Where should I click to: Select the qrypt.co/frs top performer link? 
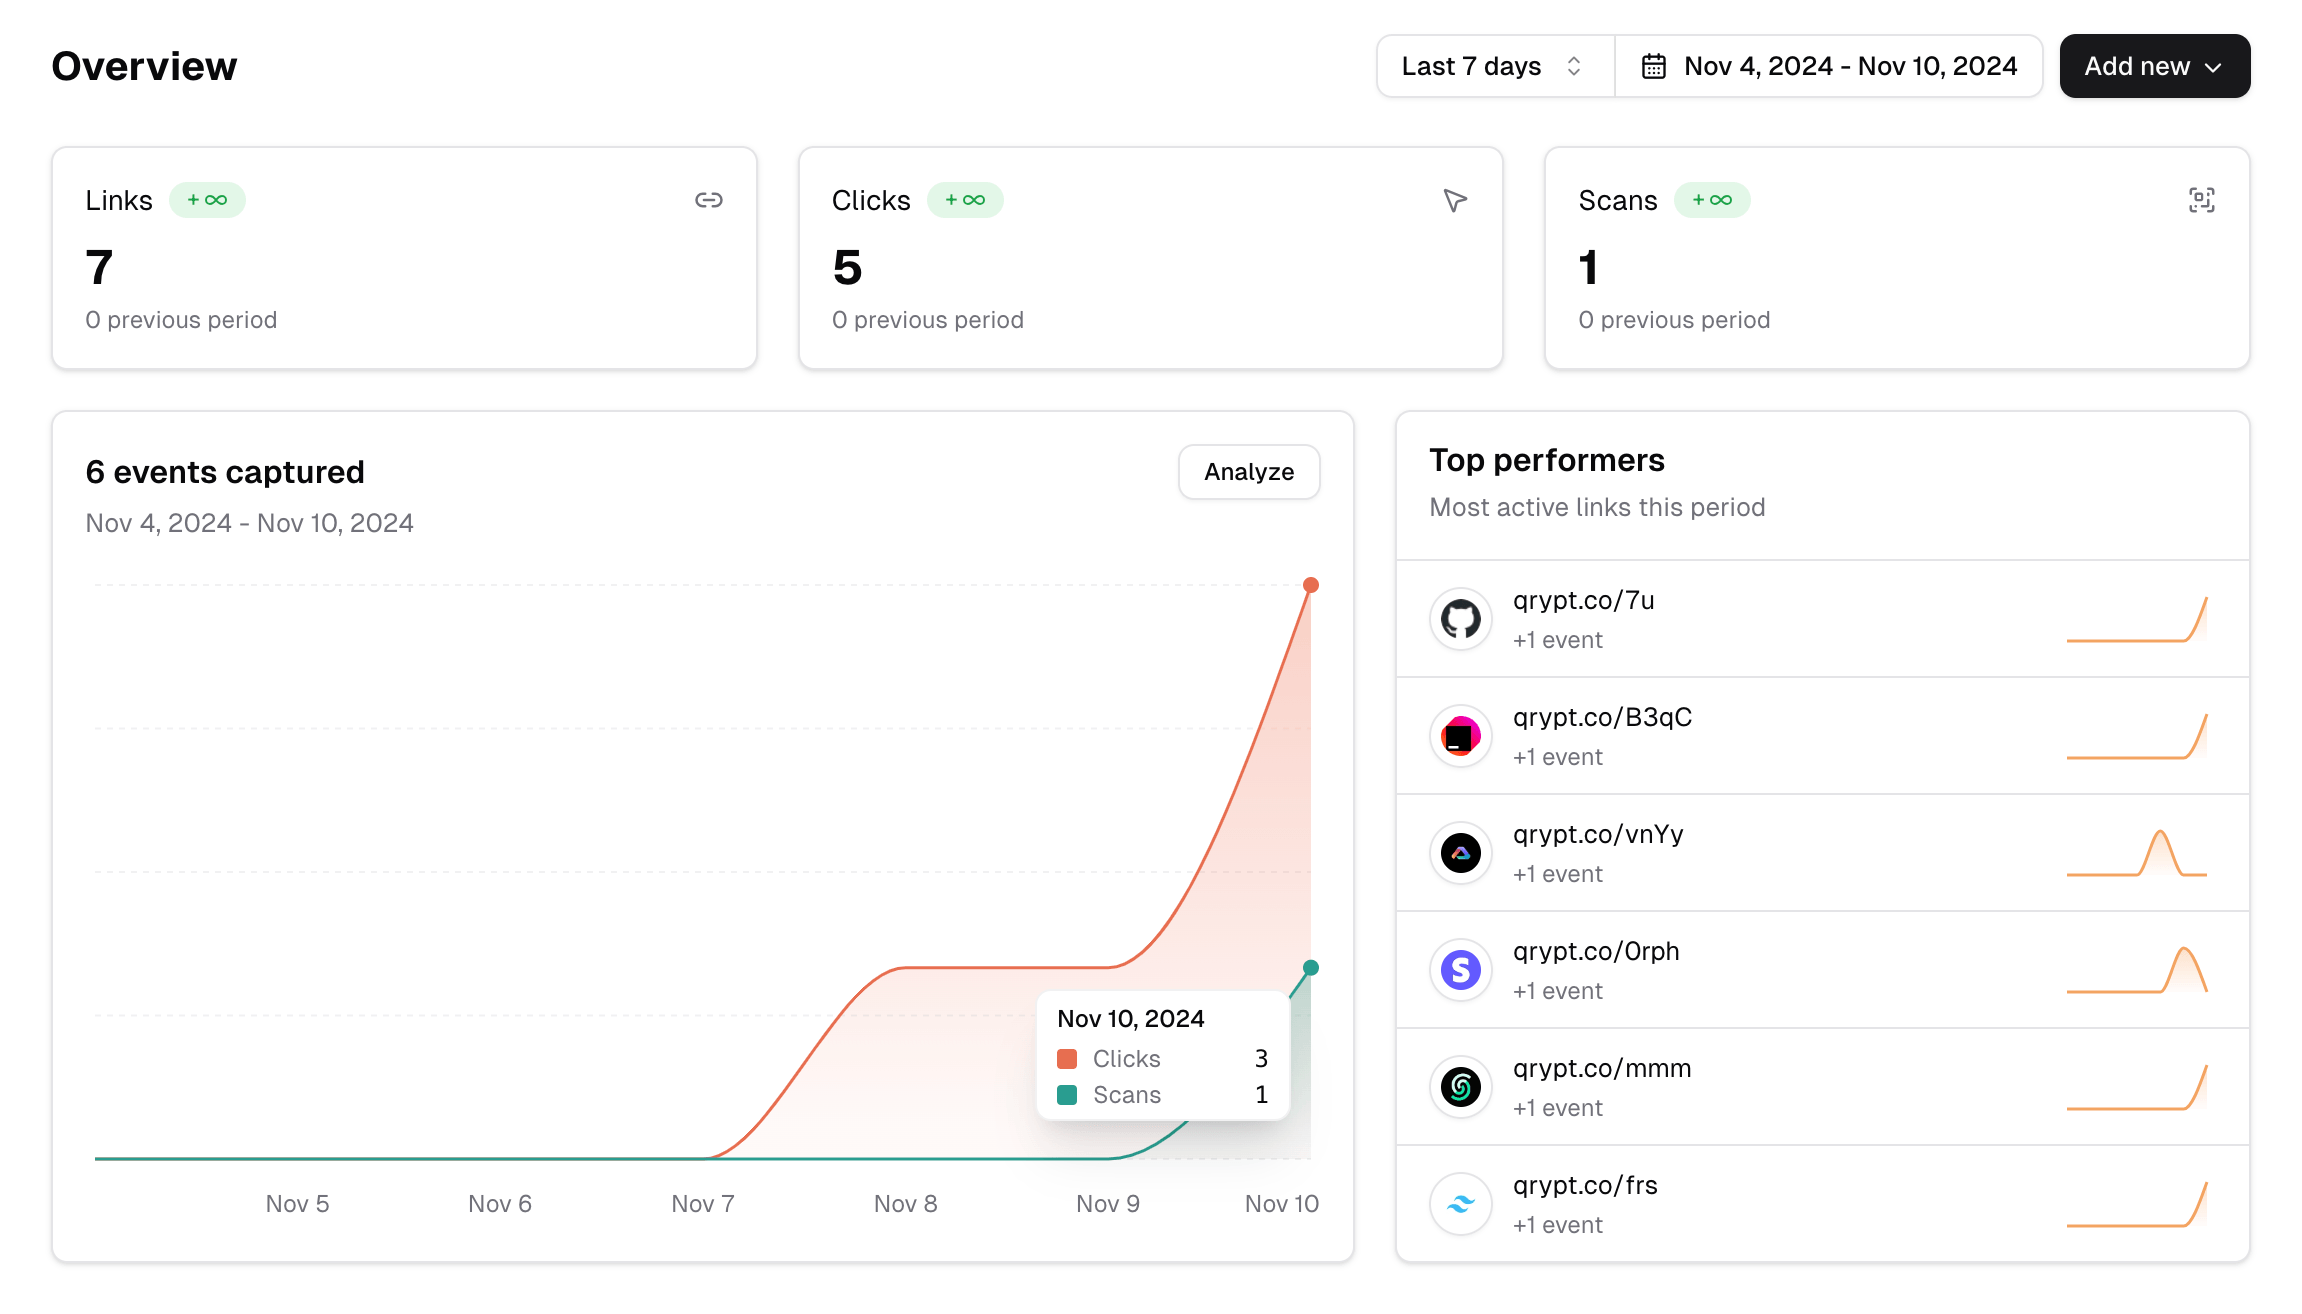1825,1205
